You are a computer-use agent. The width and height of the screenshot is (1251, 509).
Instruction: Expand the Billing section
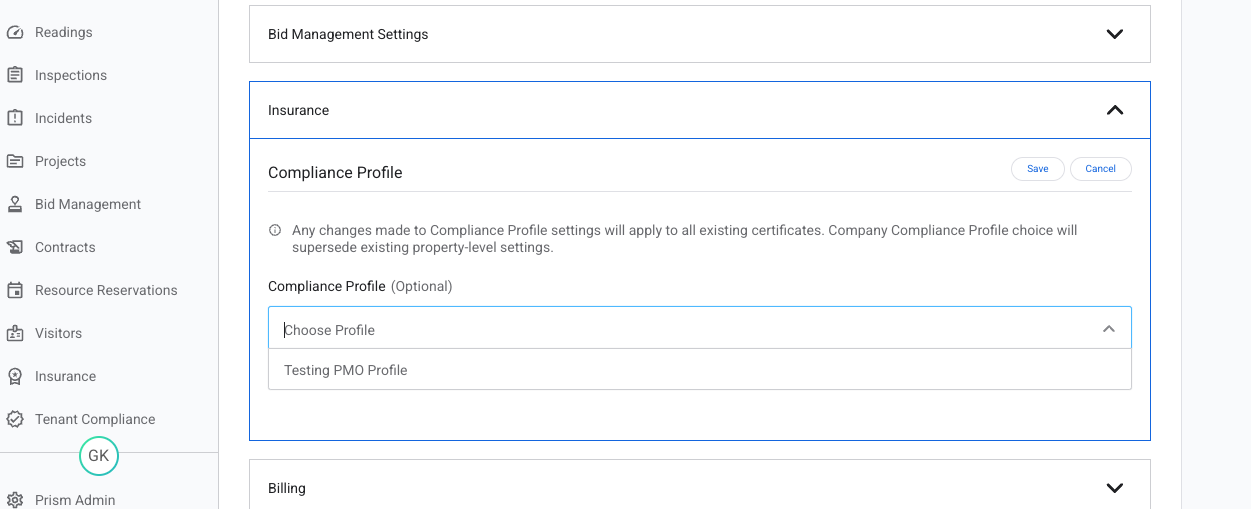(x=1114, y=488)
